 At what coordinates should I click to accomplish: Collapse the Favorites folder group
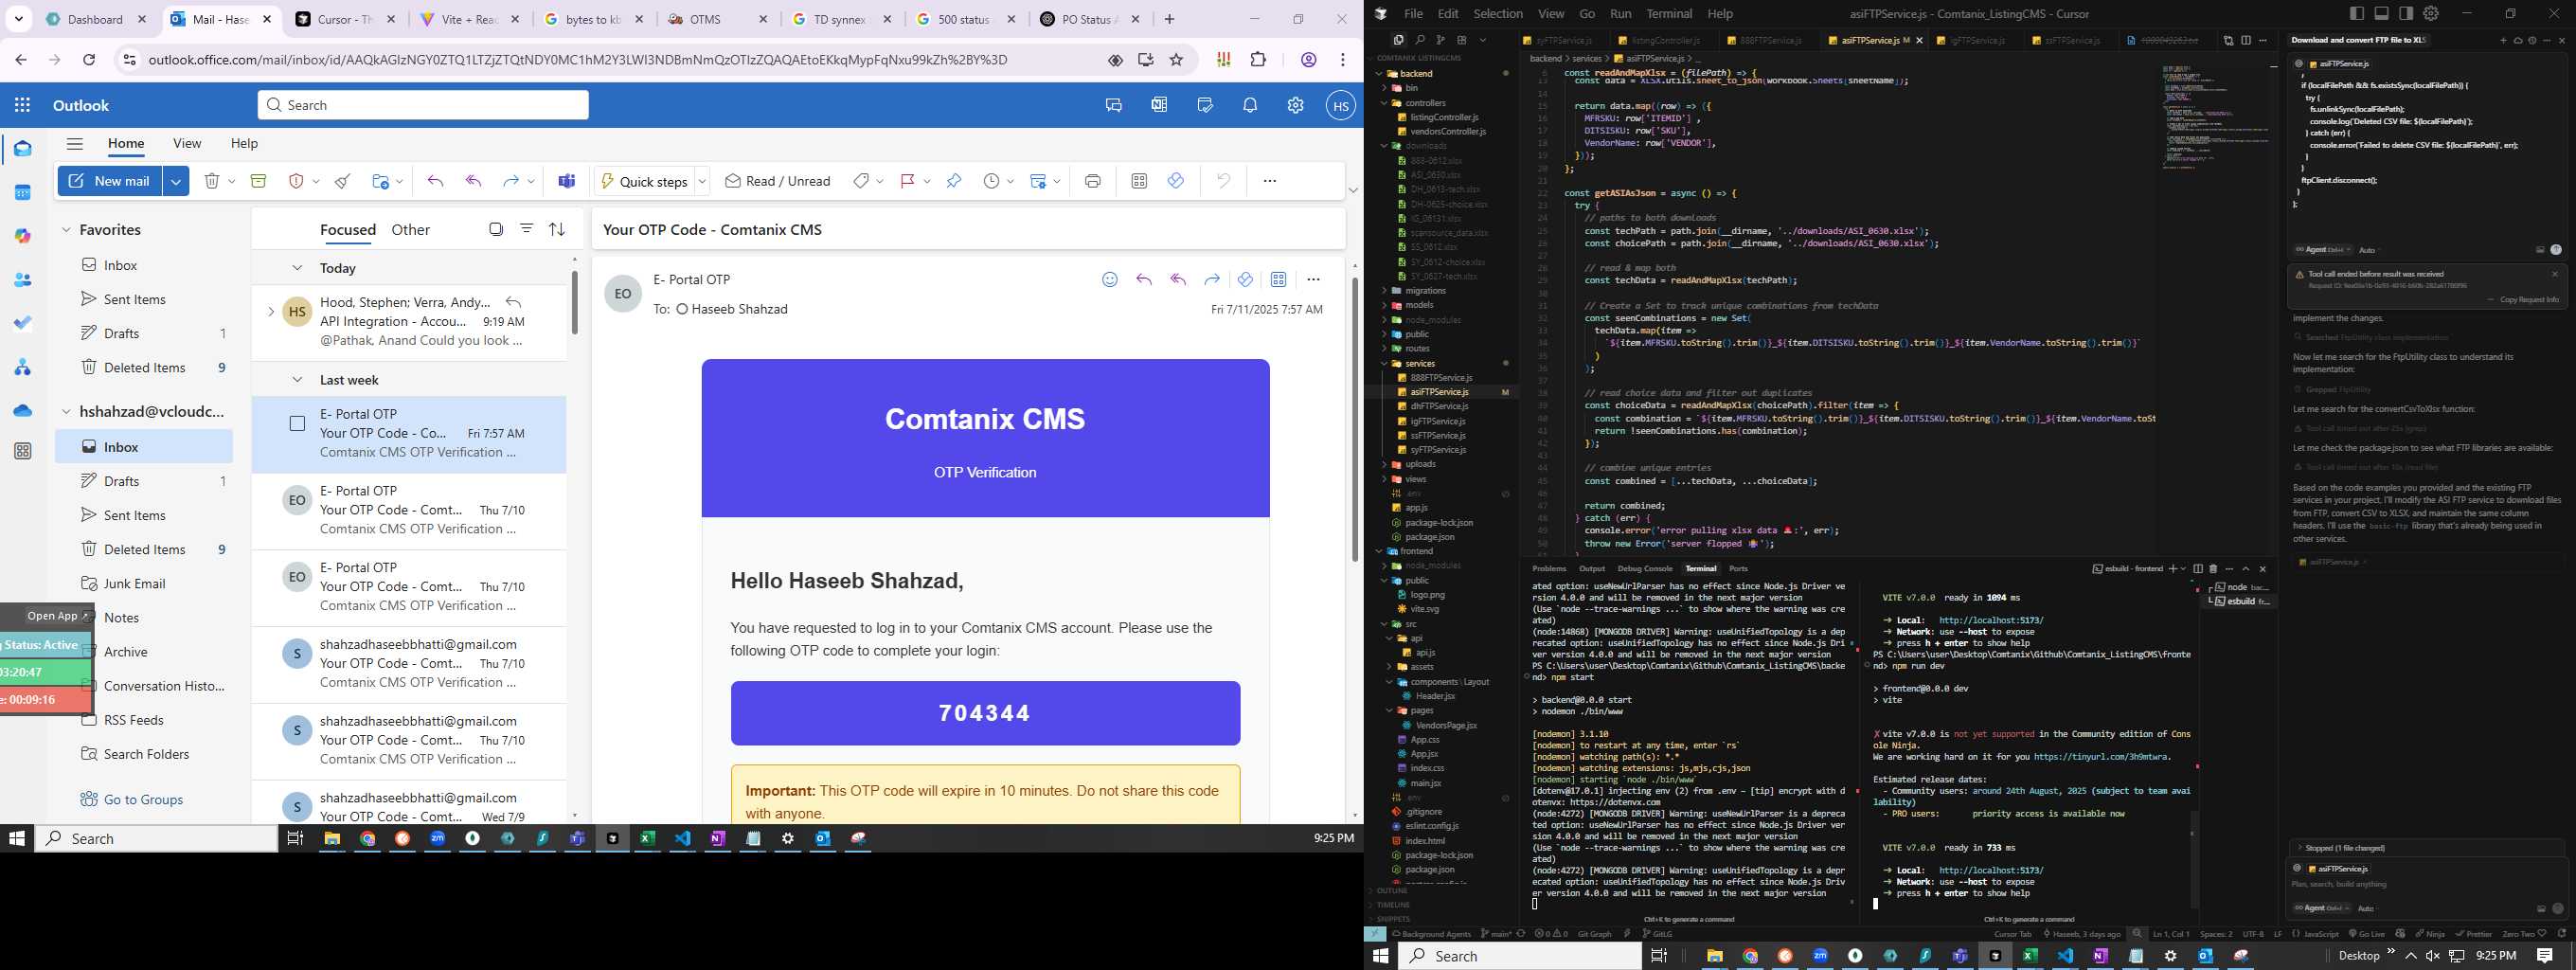[66, 230]
